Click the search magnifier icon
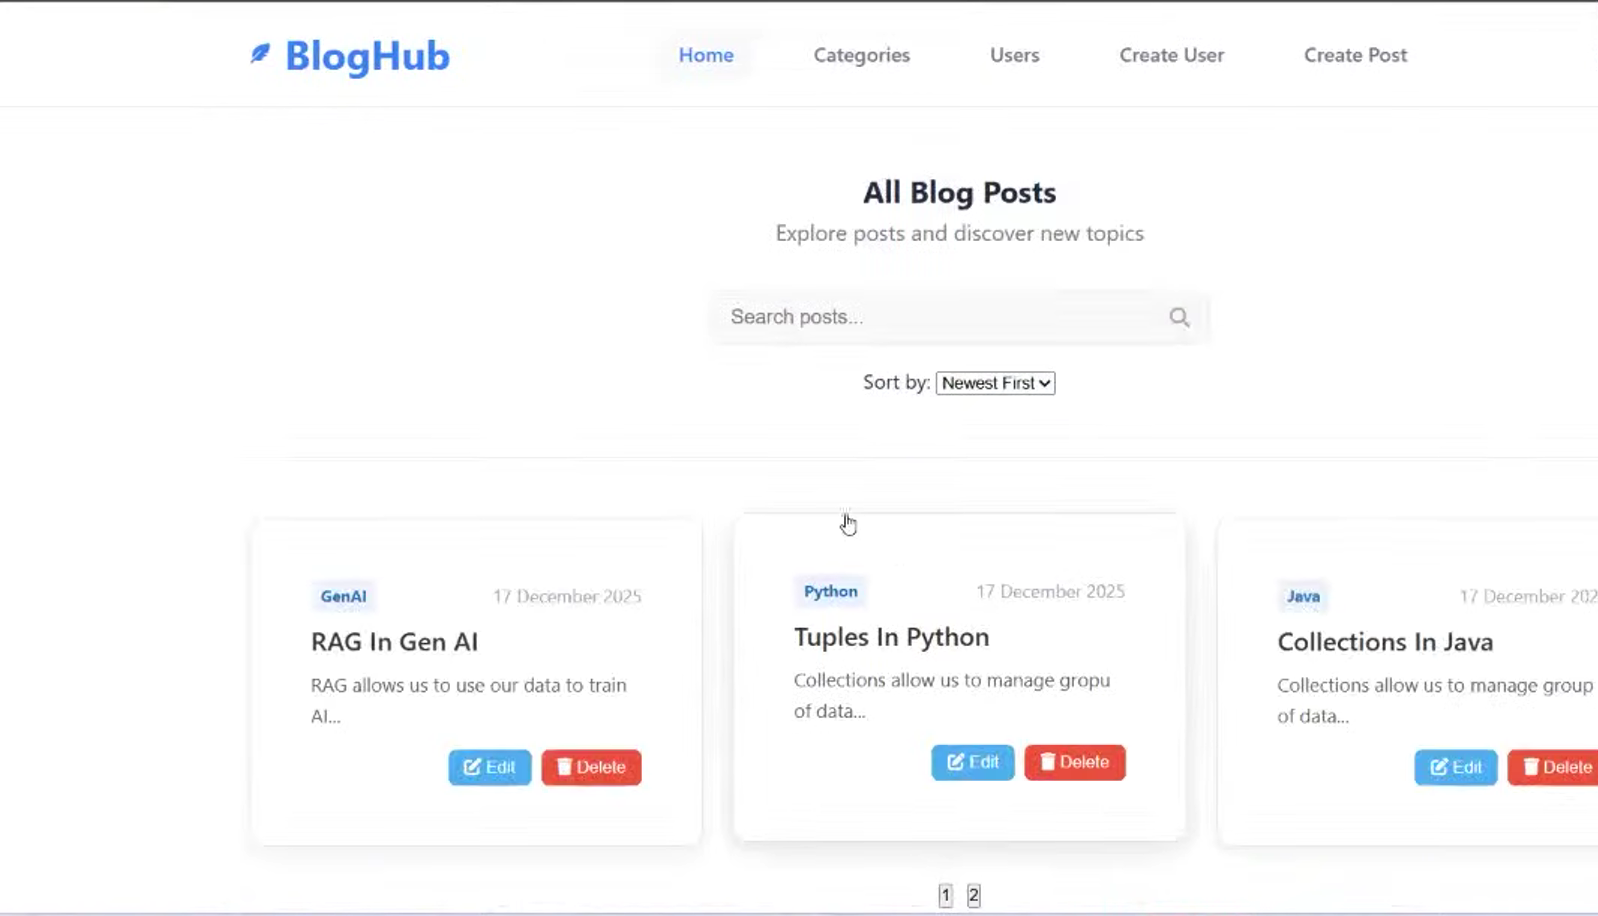The width and height of the screenshot is (1598, 916). (1179, 317)
